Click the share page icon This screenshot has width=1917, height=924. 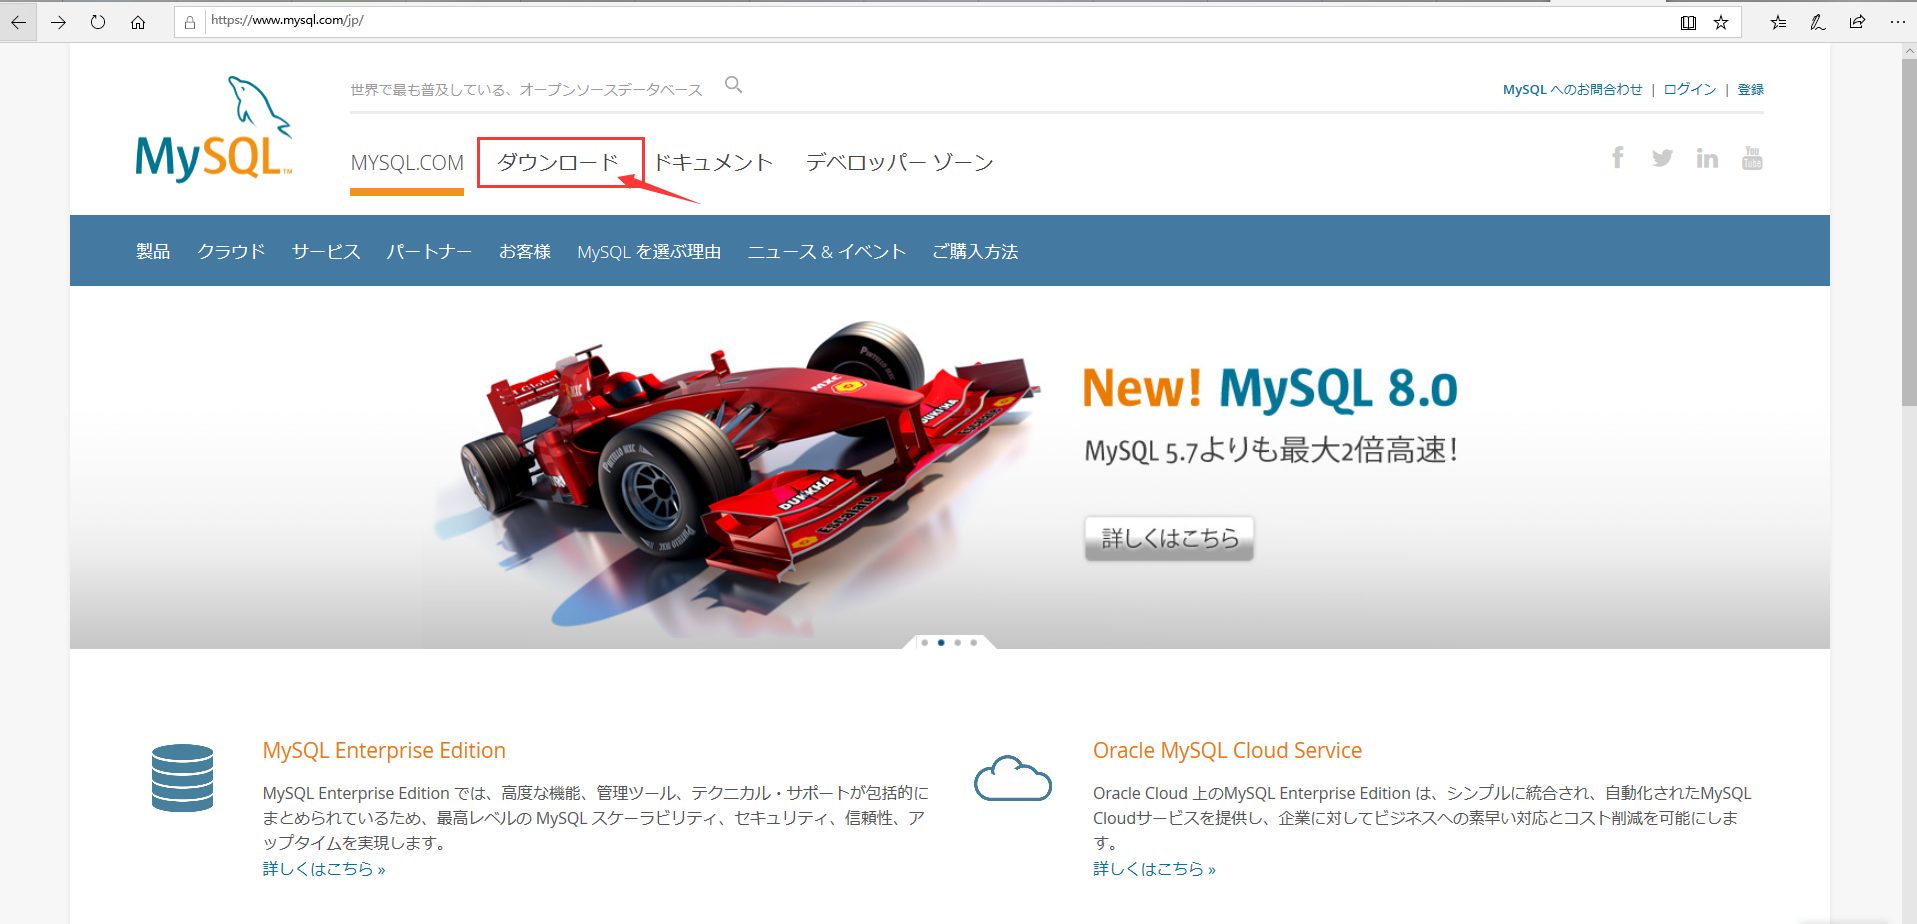coord(1857,22)
